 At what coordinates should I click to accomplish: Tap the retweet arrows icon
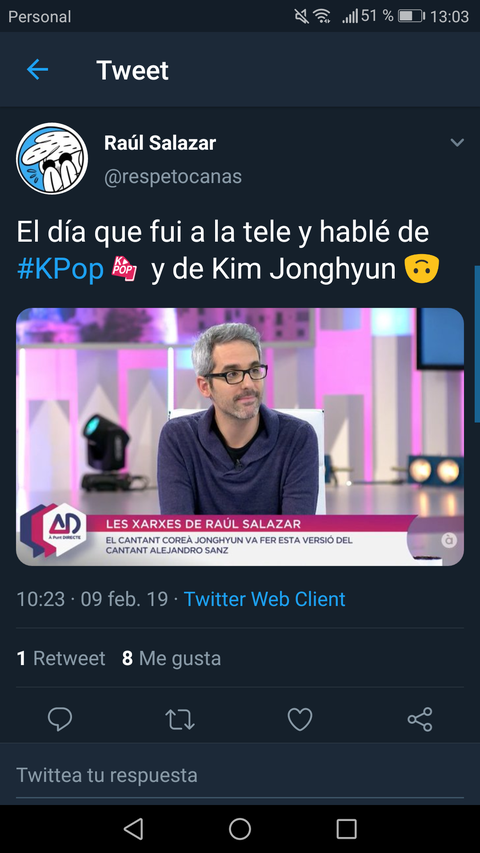click(180, 719)
